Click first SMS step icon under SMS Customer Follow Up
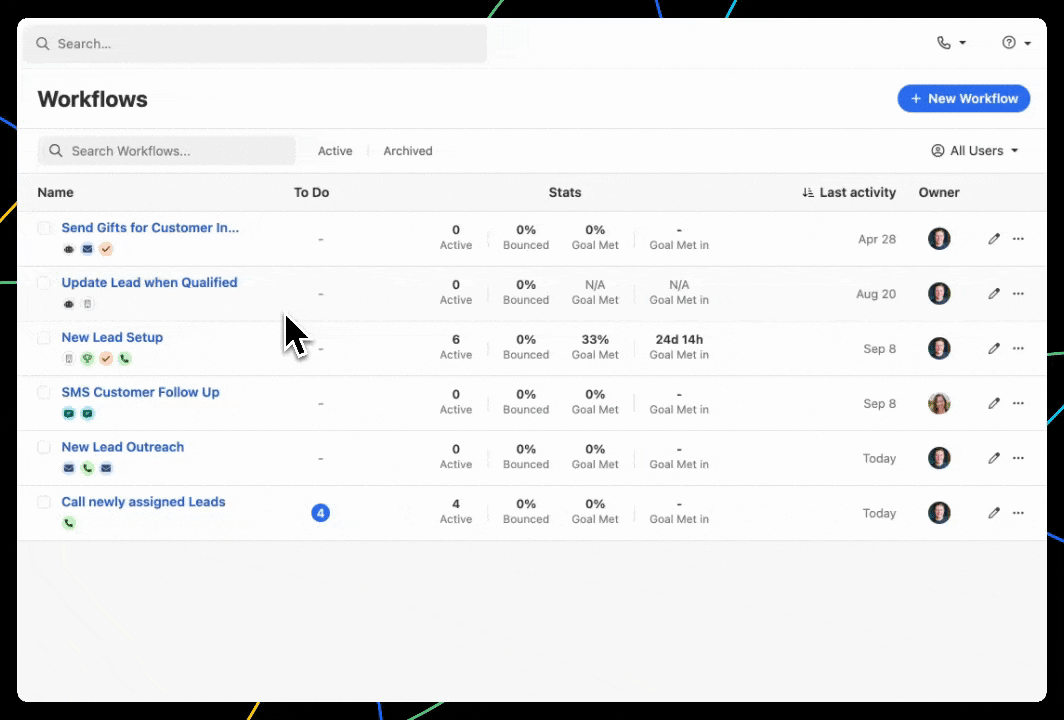The height and width of the screenshot is (720, 1064). (69, 413)
